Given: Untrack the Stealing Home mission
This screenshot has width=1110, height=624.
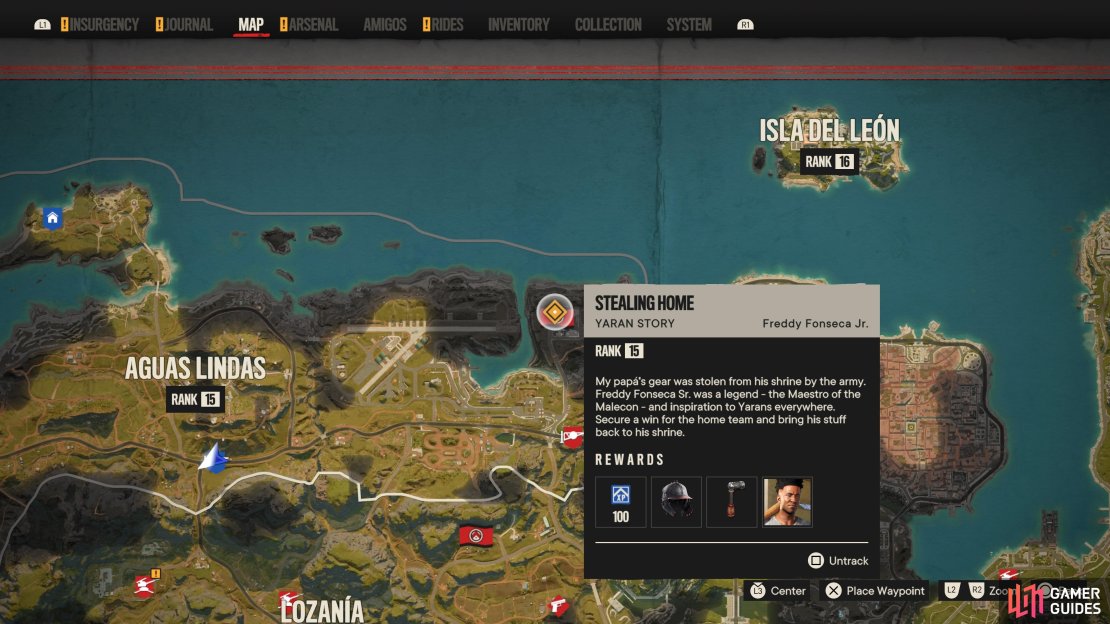Looking at the screenshot, I should click(x=838, y=560).
